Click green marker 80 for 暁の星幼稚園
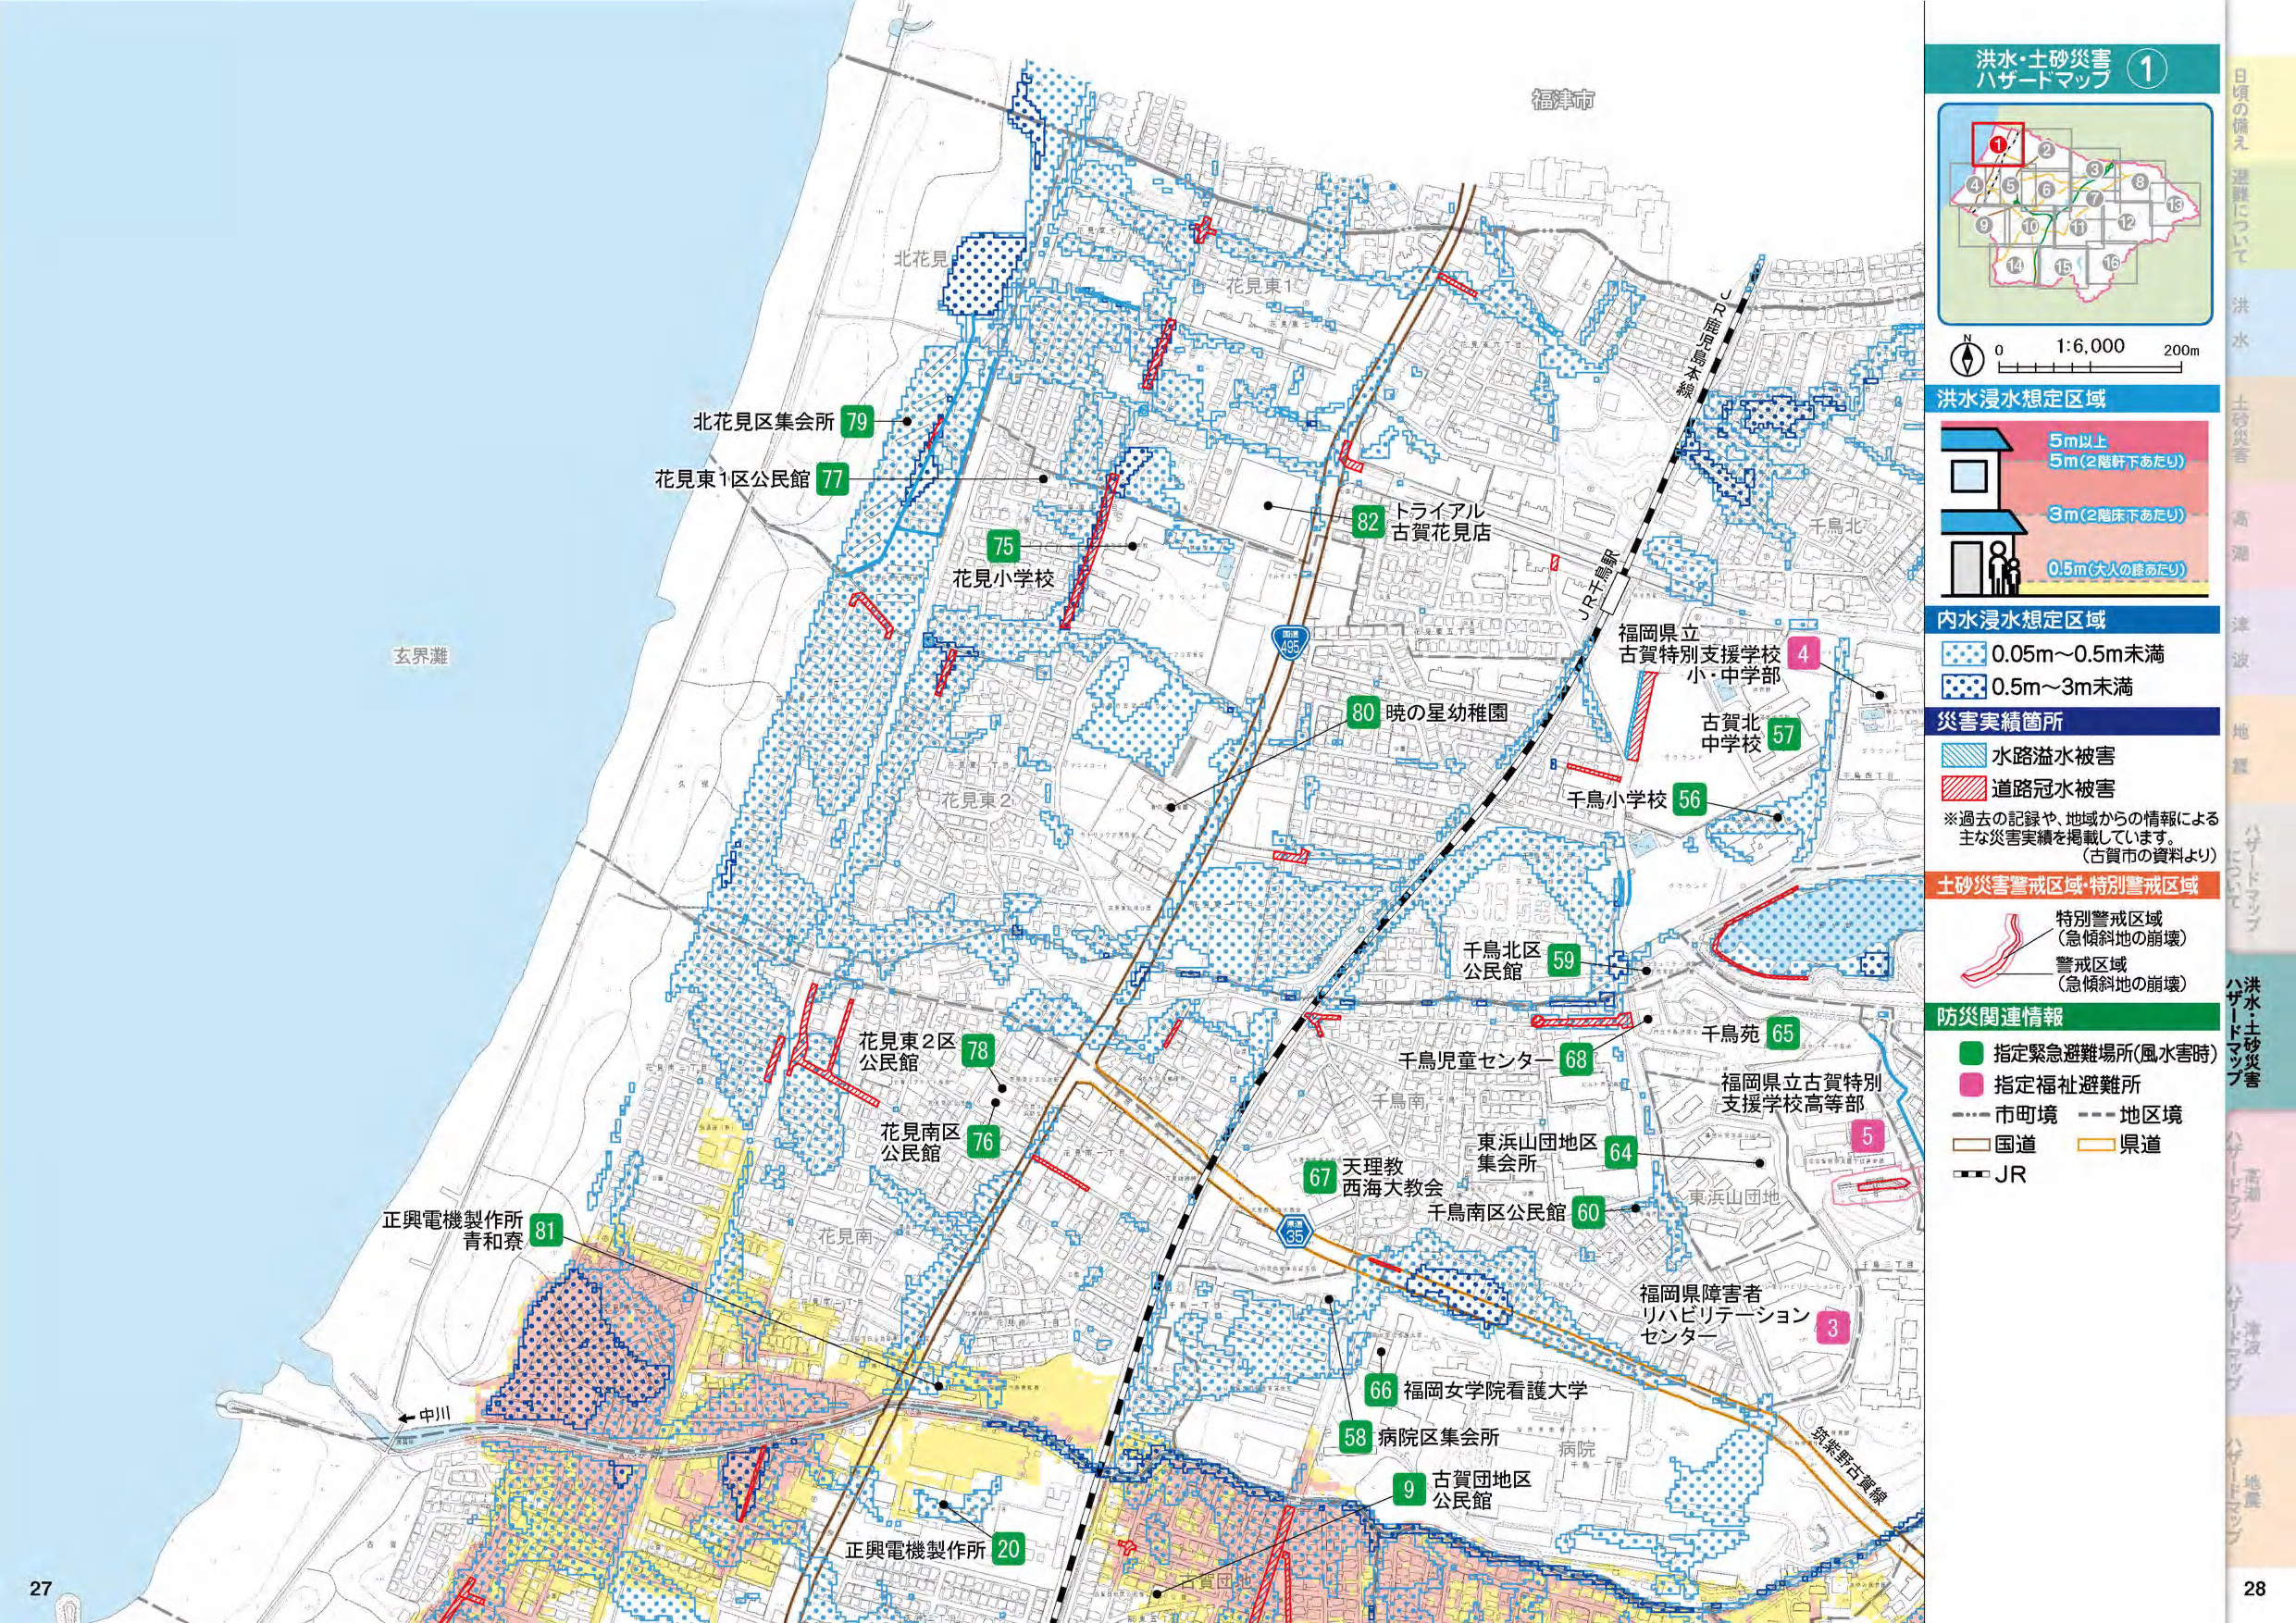Viewport: 2296px width, 1623px height. point(1363,712)
